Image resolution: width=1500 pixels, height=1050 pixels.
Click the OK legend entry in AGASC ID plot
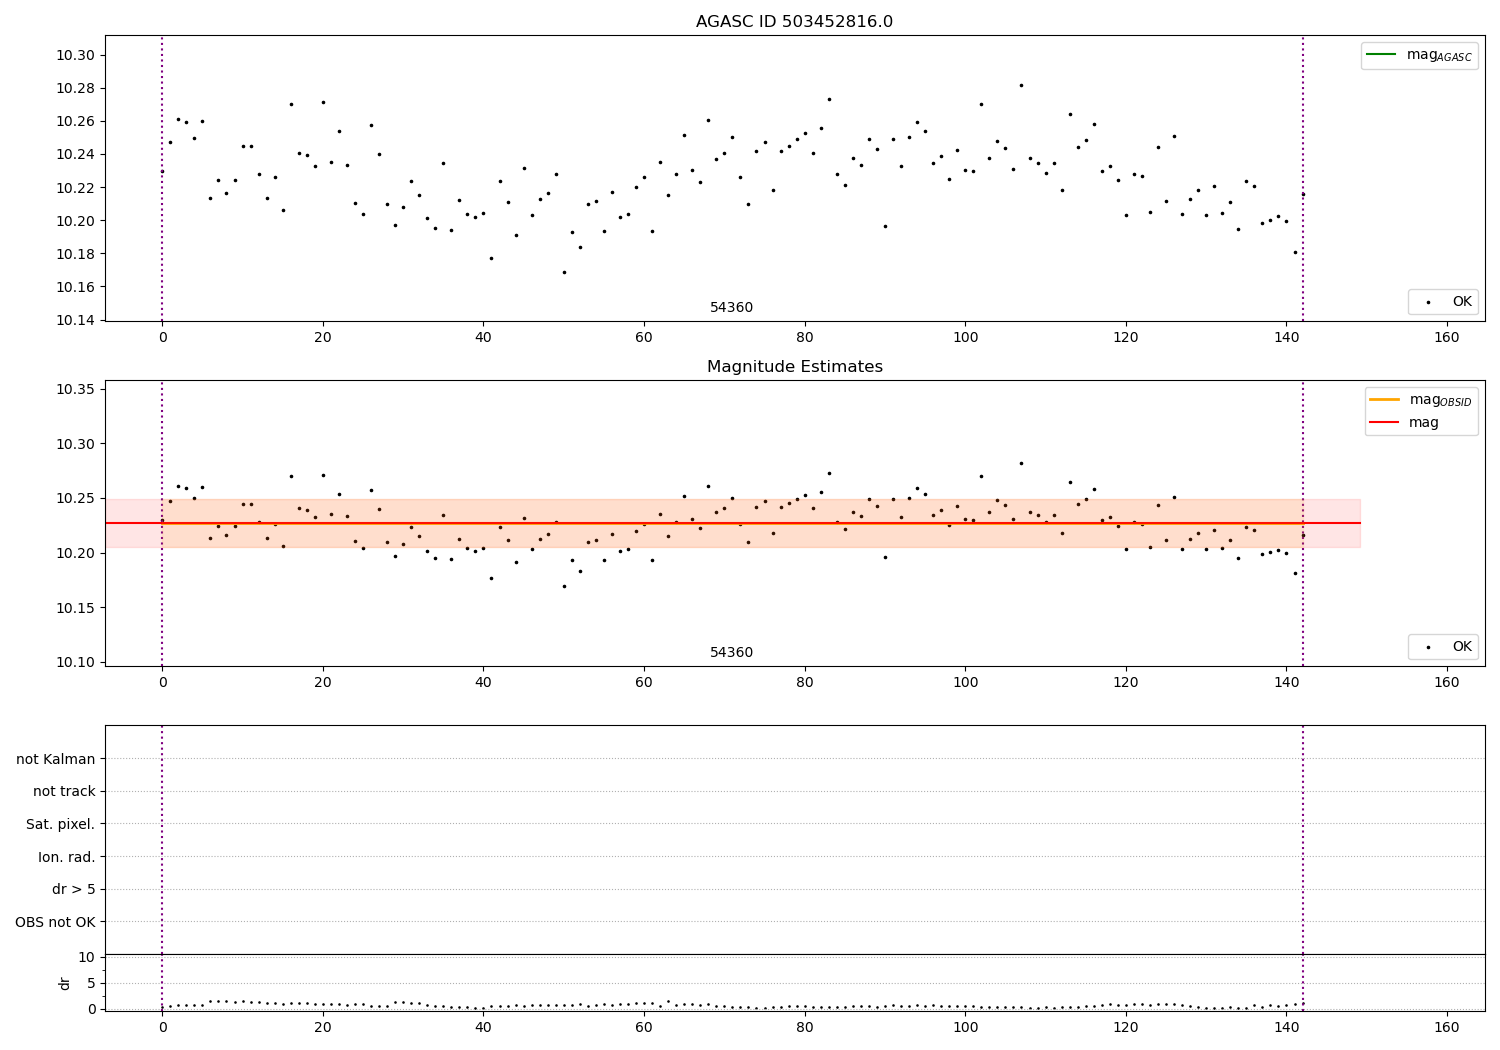coord(1443,302)
